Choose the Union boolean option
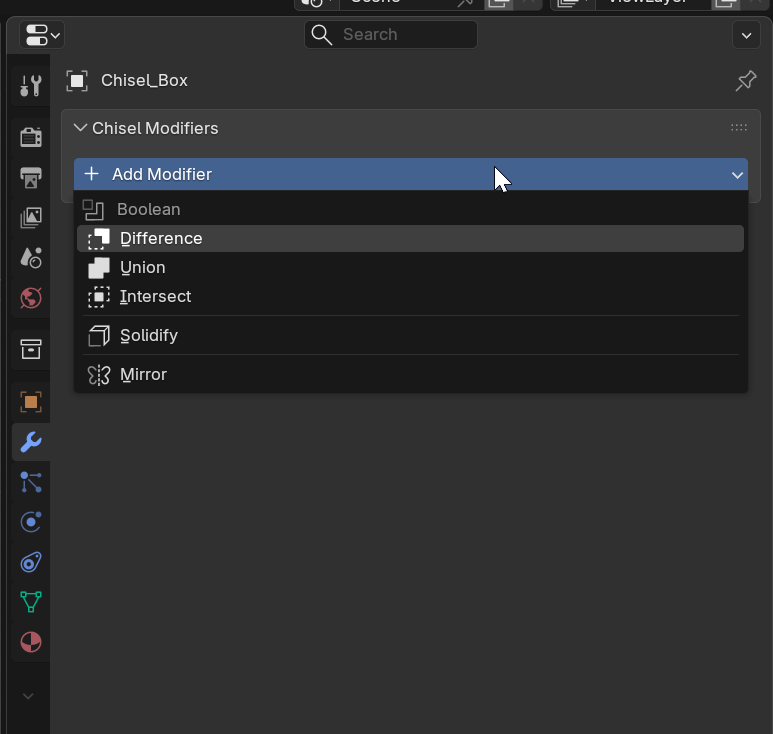 click(410, 268)
